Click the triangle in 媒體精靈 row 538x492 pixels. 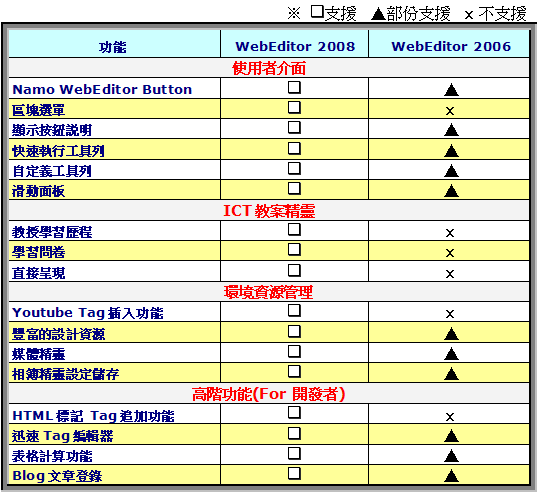pyautogui.click(x=451, y=354)
